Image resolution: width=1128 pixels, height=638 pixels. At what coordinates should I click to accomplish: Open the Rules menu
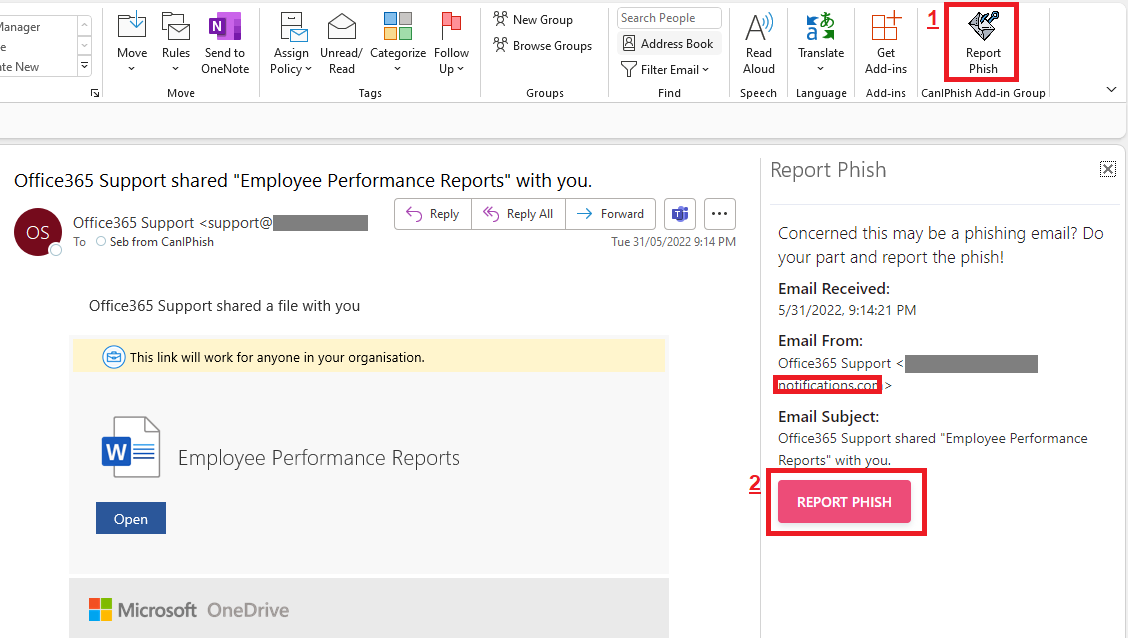(x=176, y=43)
